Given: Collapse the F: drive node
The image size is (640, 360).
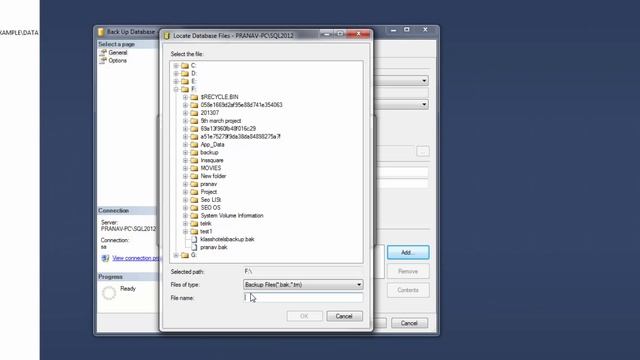Looking at the screenshot, I should [x=176, y=89].
